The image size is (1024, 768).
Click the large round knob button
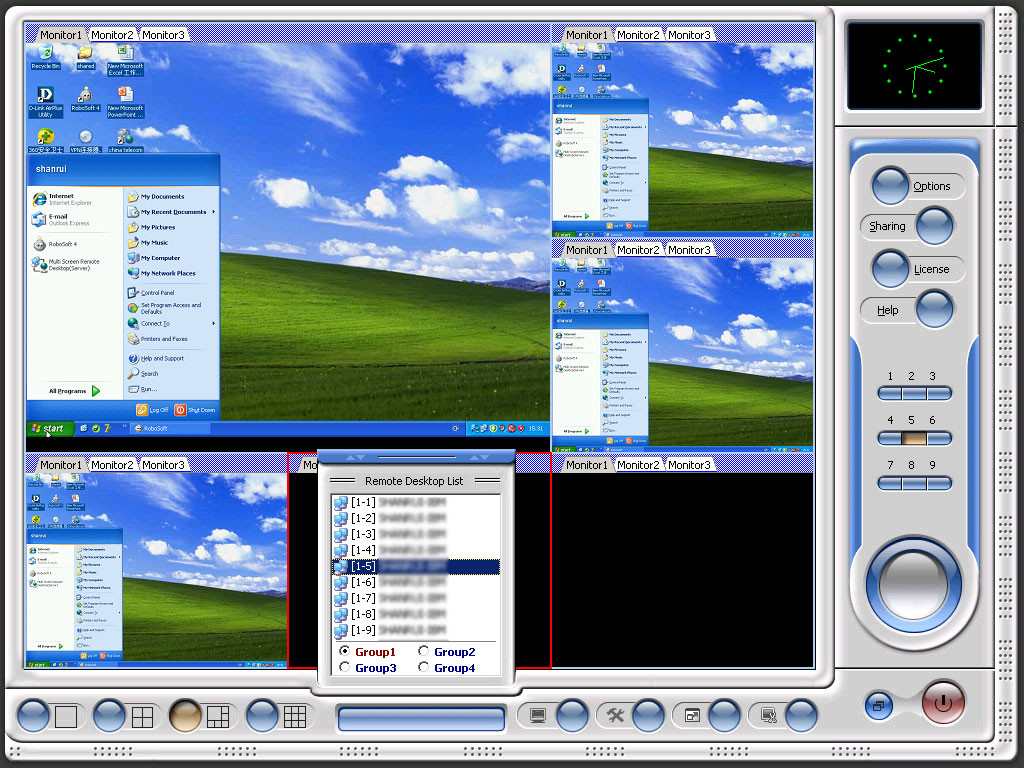pyautogui.click(x=914, y=584)
